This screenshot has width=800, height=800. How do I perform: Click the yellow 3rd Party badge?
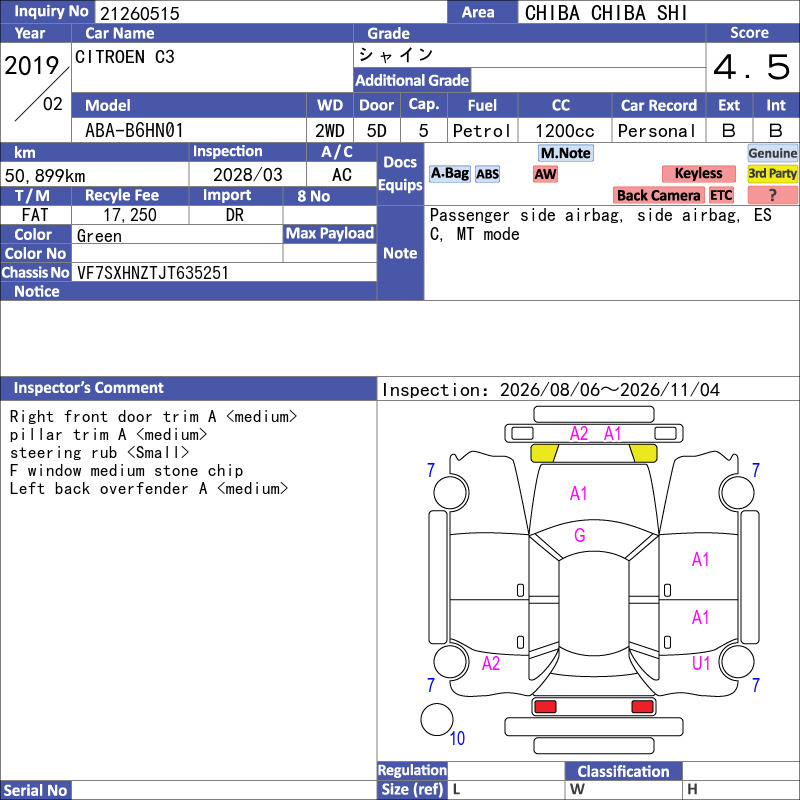point(772,173)
